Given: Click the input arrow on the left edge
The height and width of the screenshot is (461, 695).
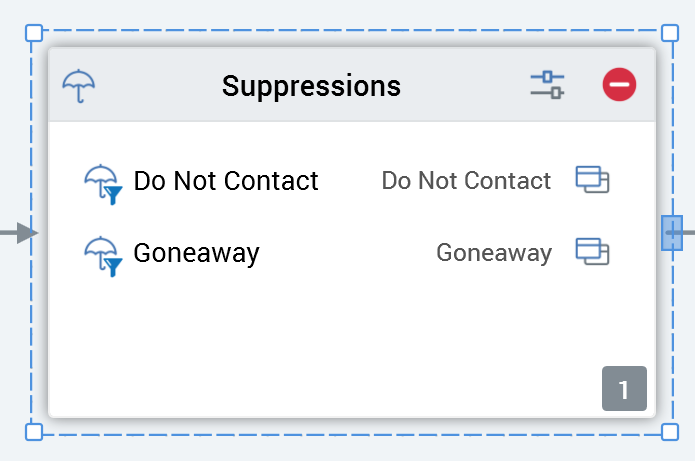Looking at the screenshot, I should 22,233.
